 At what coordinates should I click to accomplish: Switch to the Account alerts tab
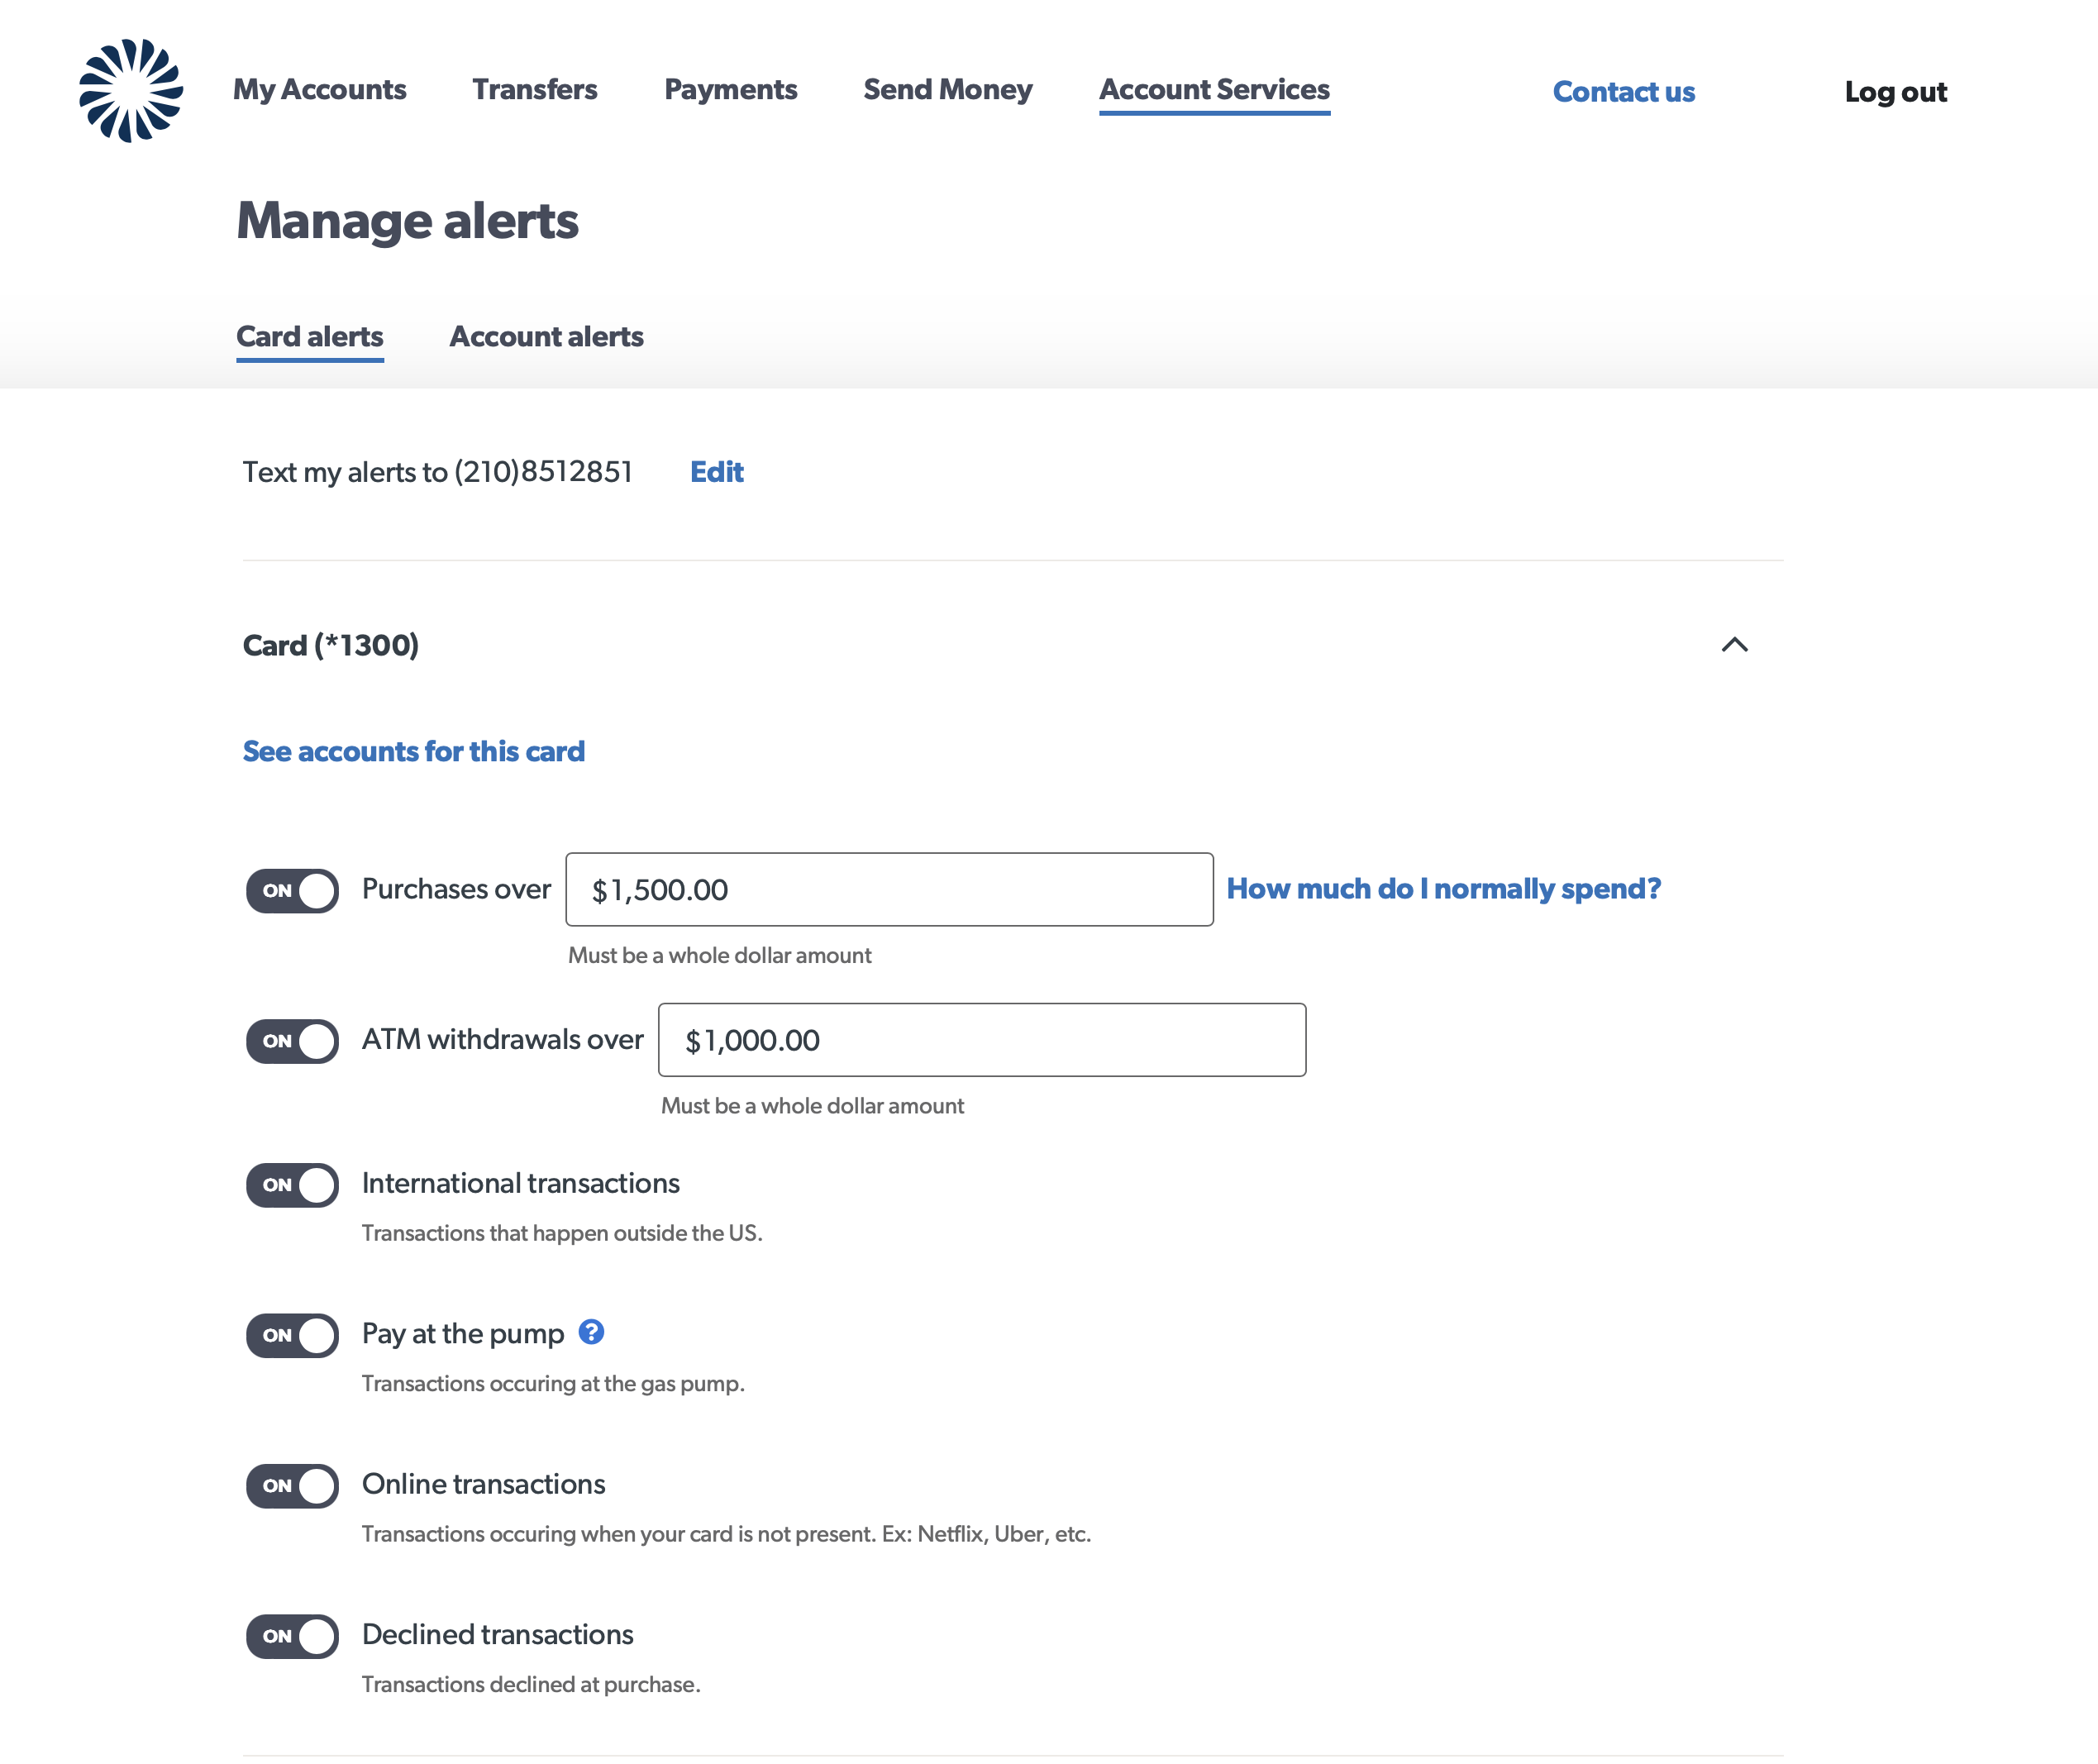pyautogui.click(x=546, y=337)
